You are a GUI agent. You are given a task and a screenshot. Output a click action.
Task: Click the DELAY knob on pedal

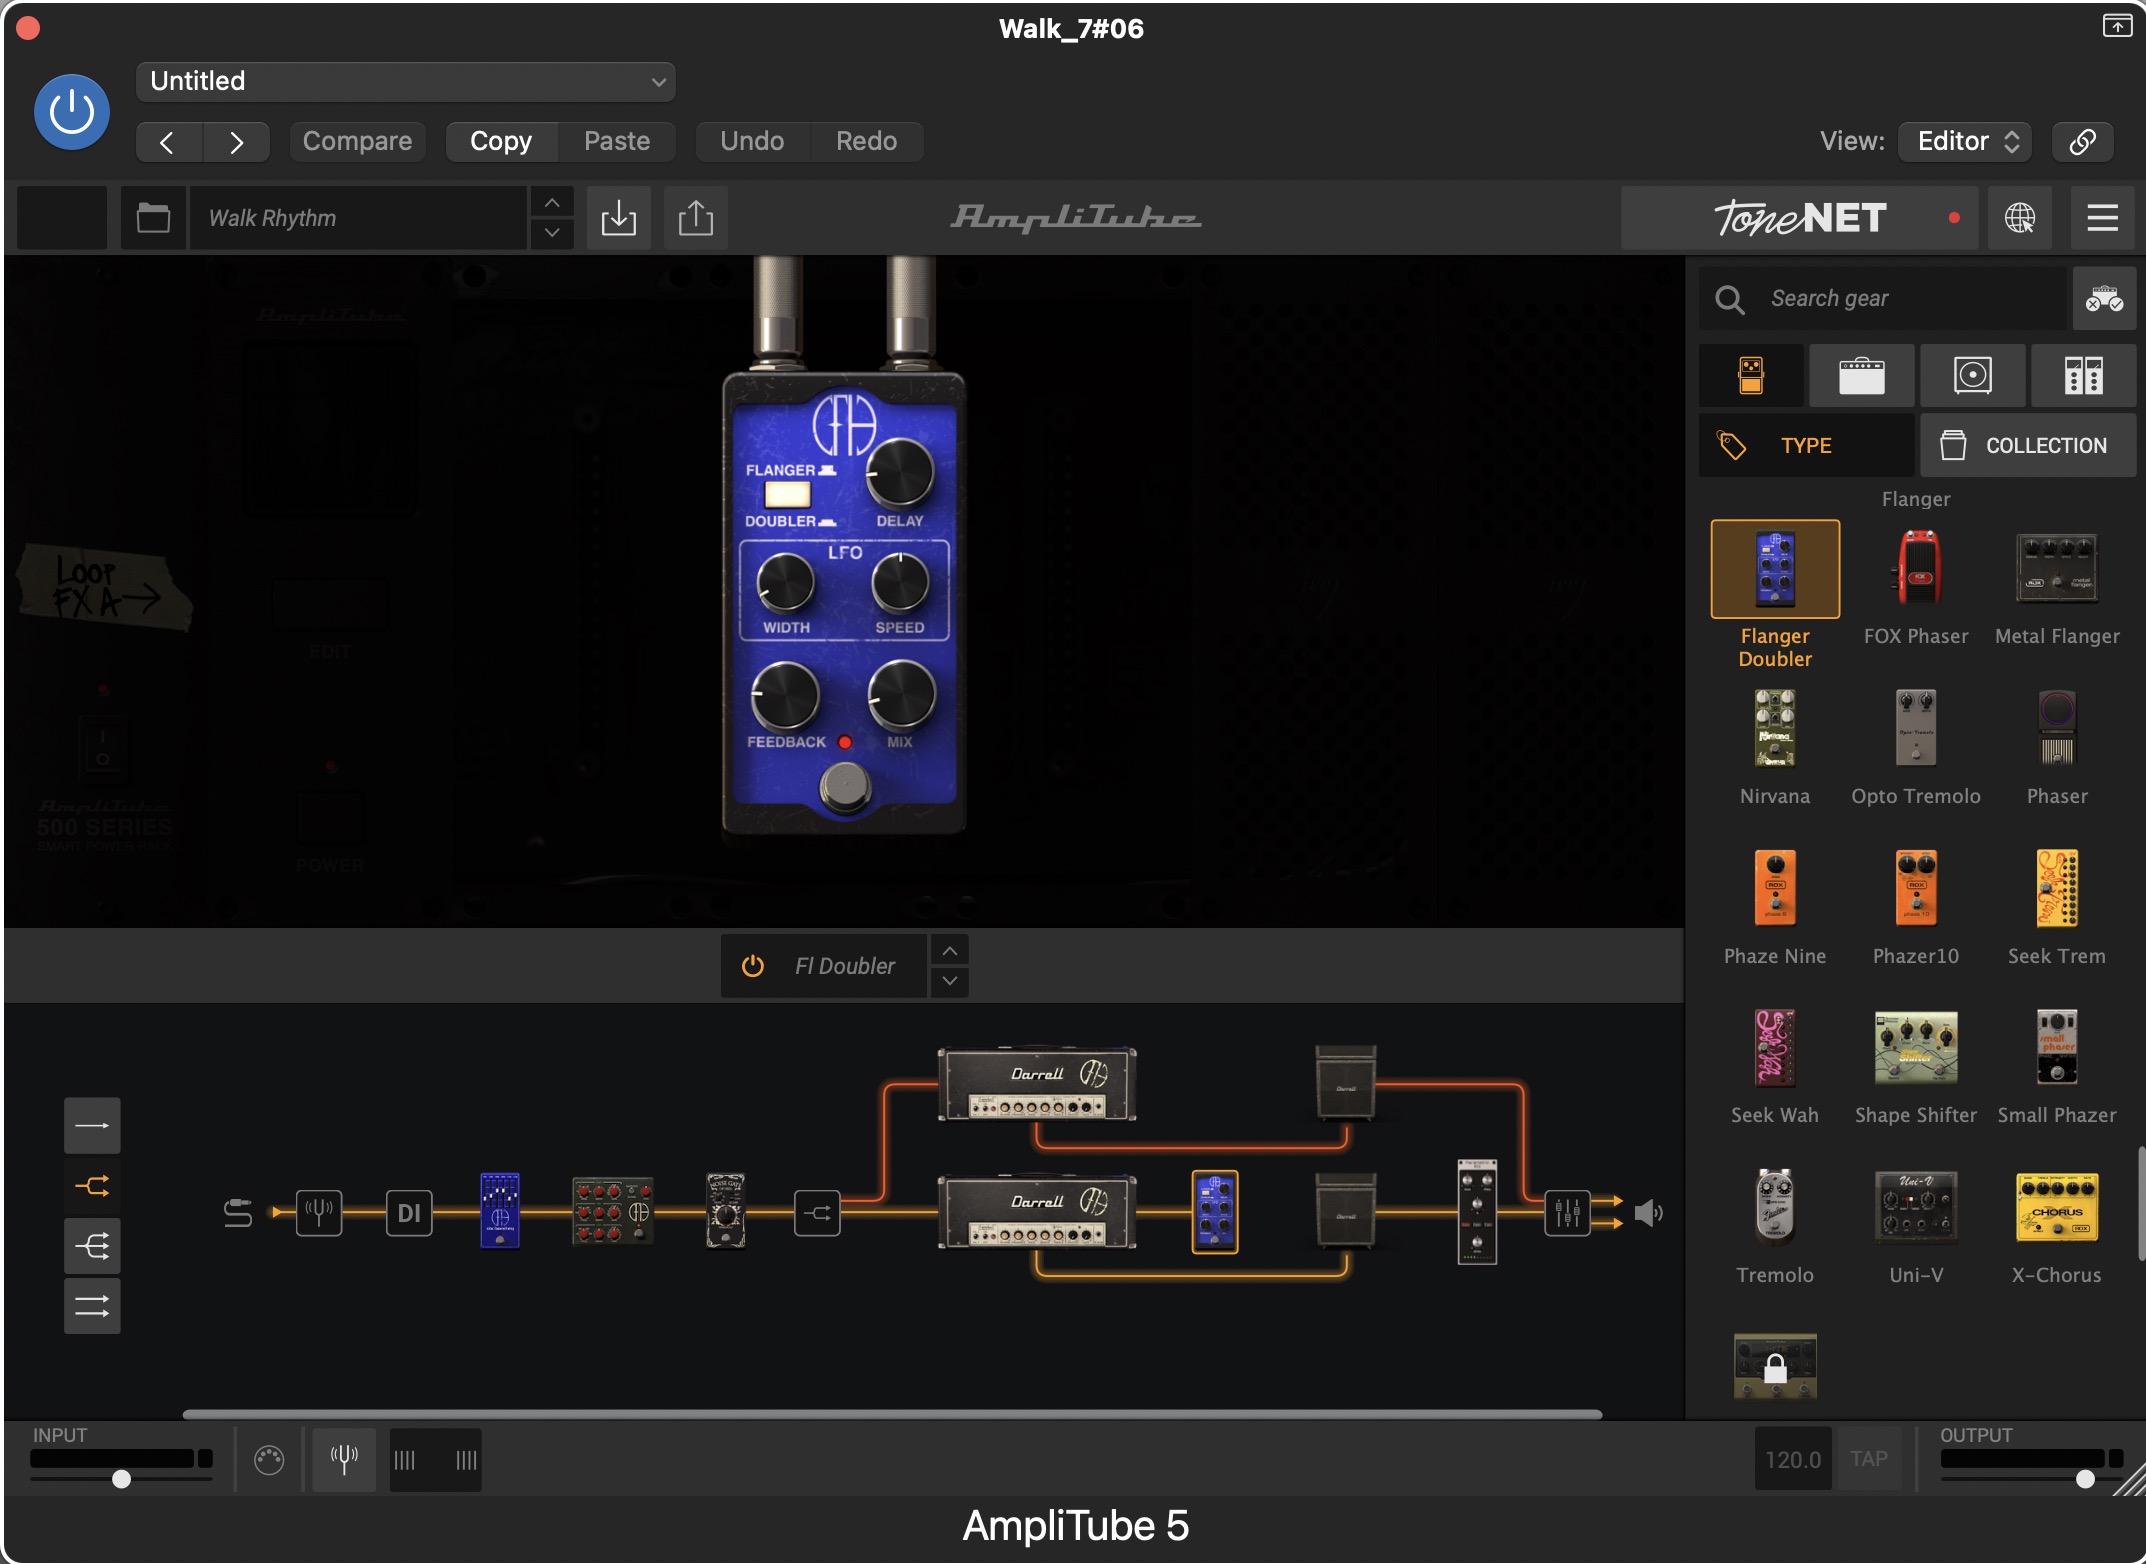pos(899,473)
